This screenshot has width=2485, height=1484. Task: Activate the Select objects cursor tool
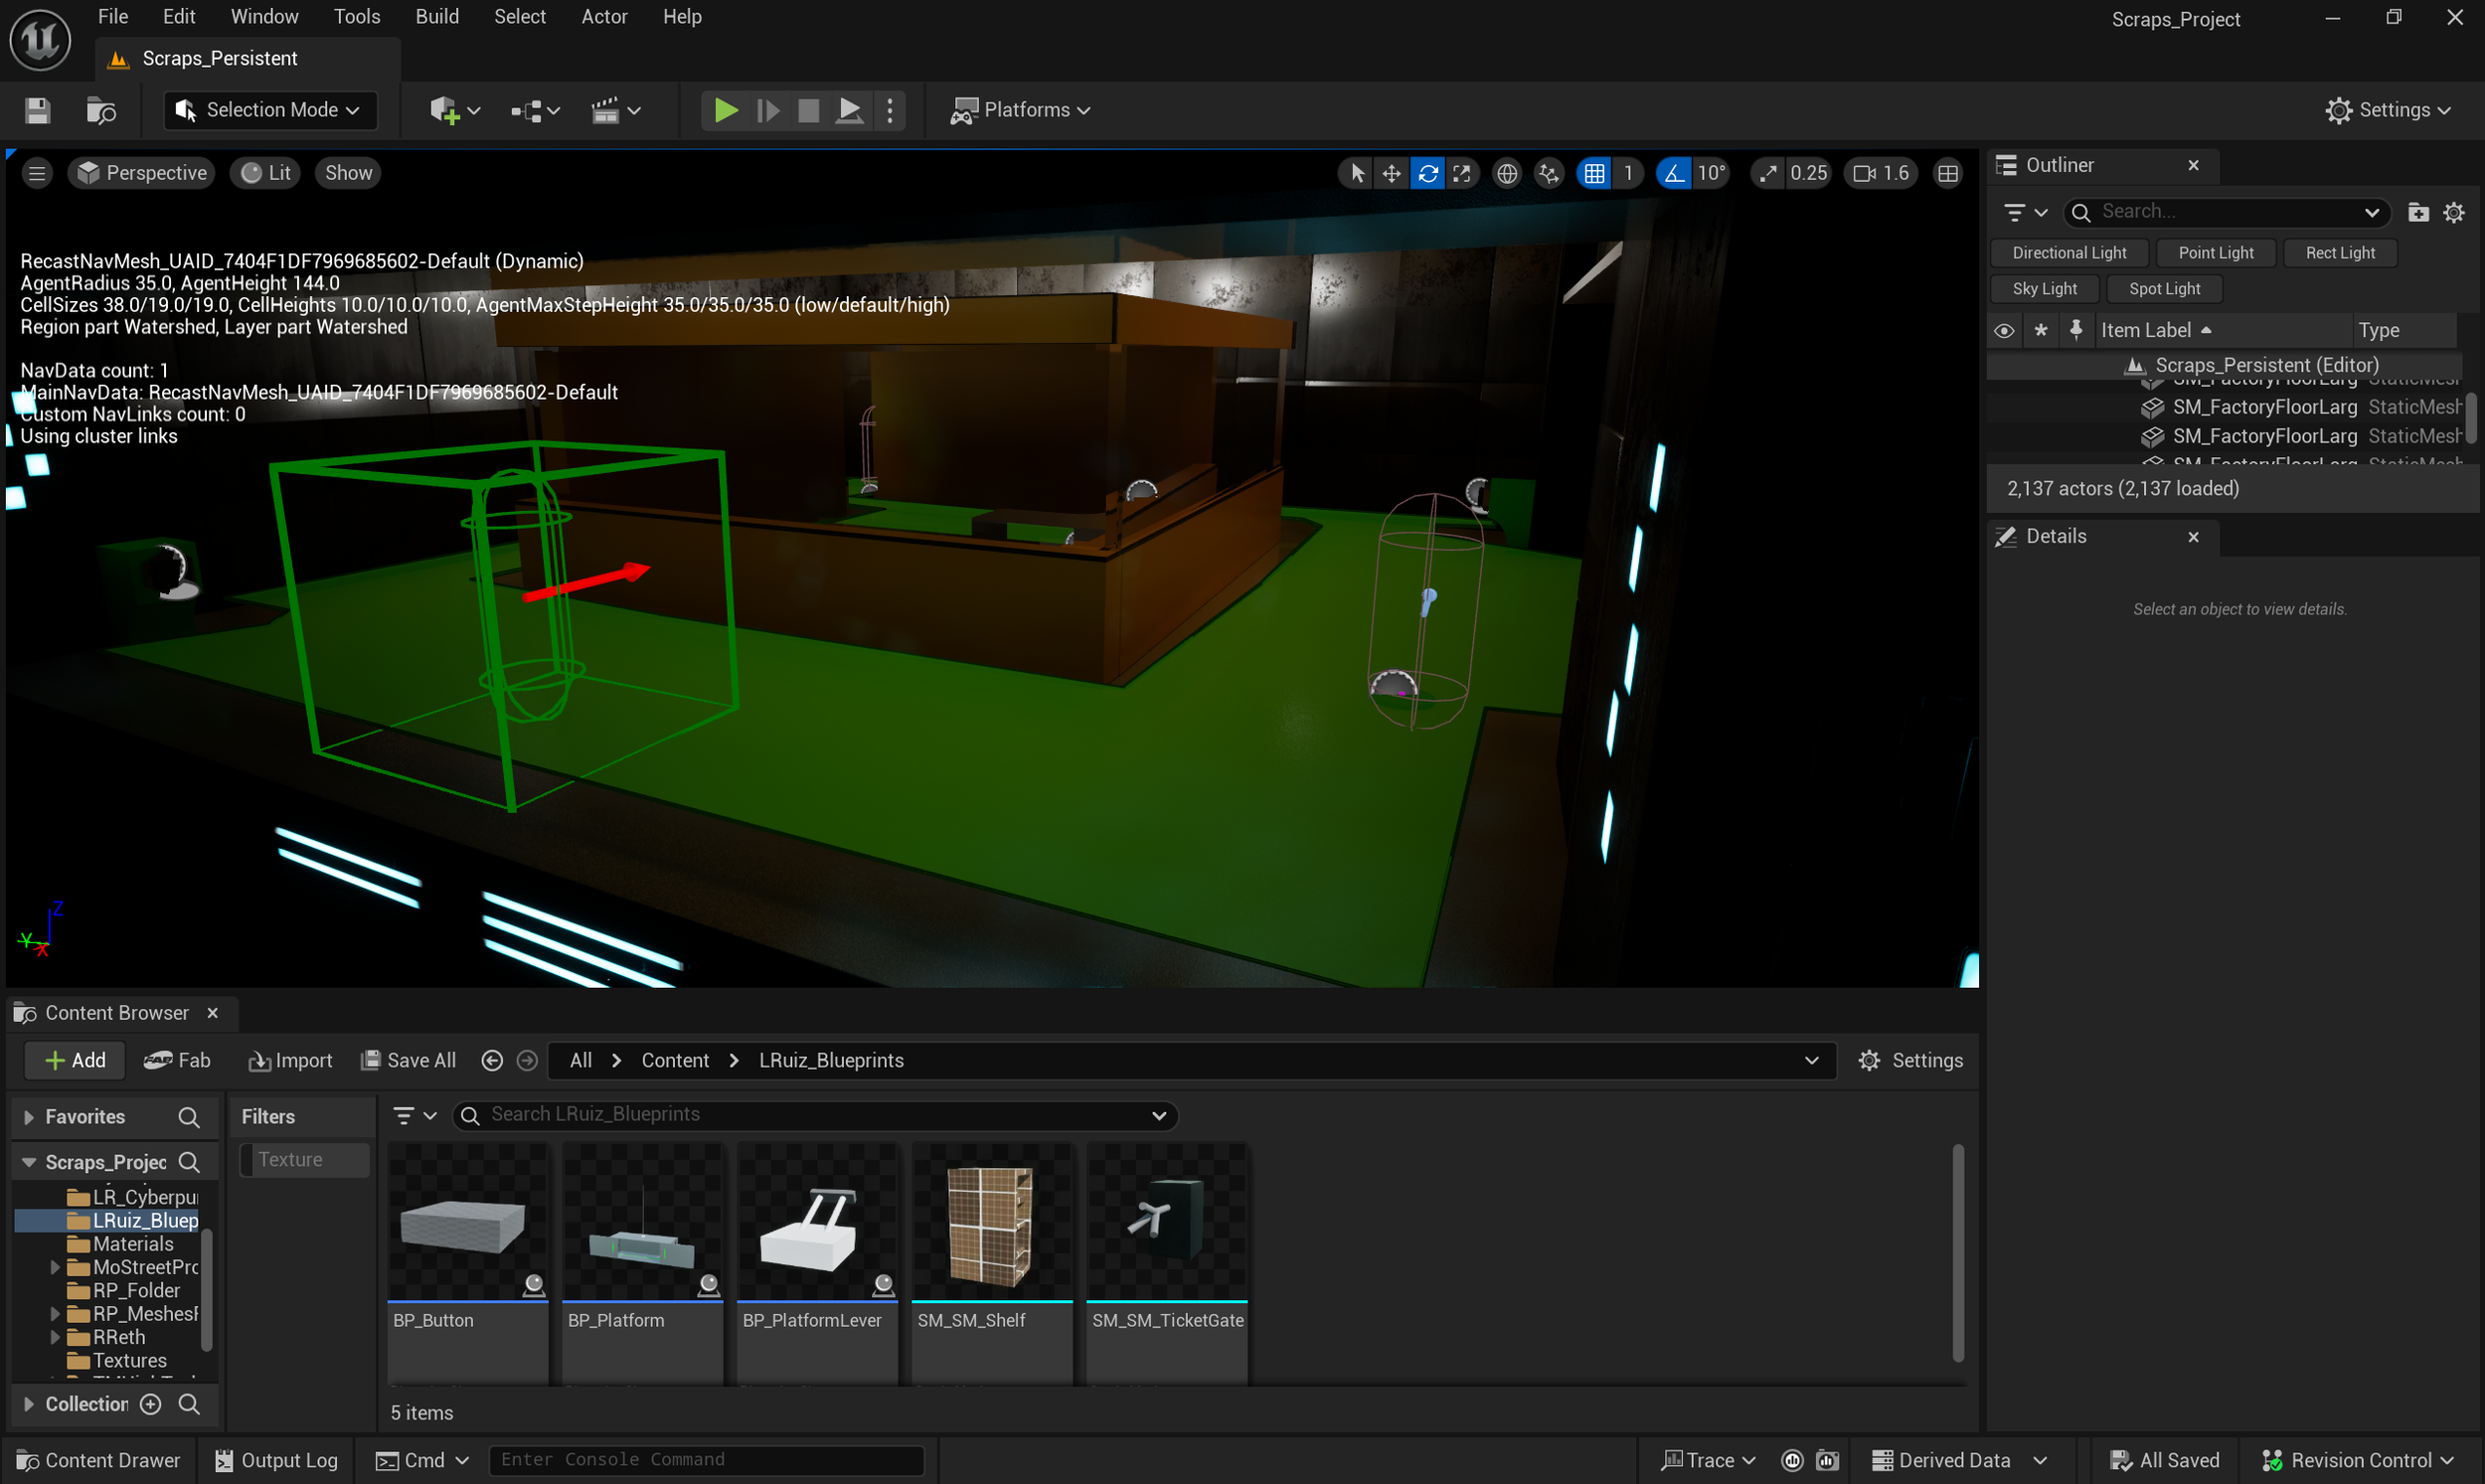pyautogui.click(x=1357, y=174)
